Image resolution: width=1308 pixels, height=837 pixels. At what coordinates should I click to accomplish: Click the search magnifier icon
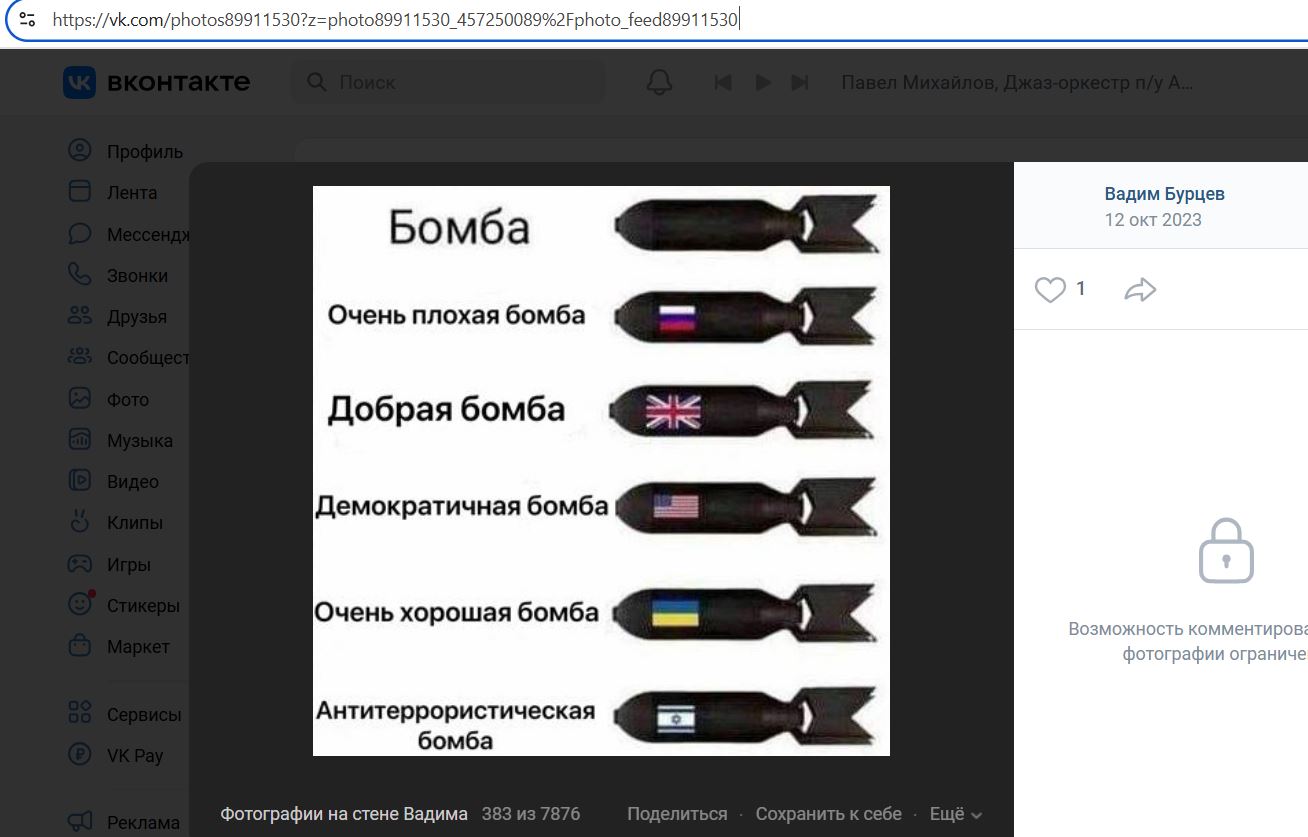tap(317, 82)
